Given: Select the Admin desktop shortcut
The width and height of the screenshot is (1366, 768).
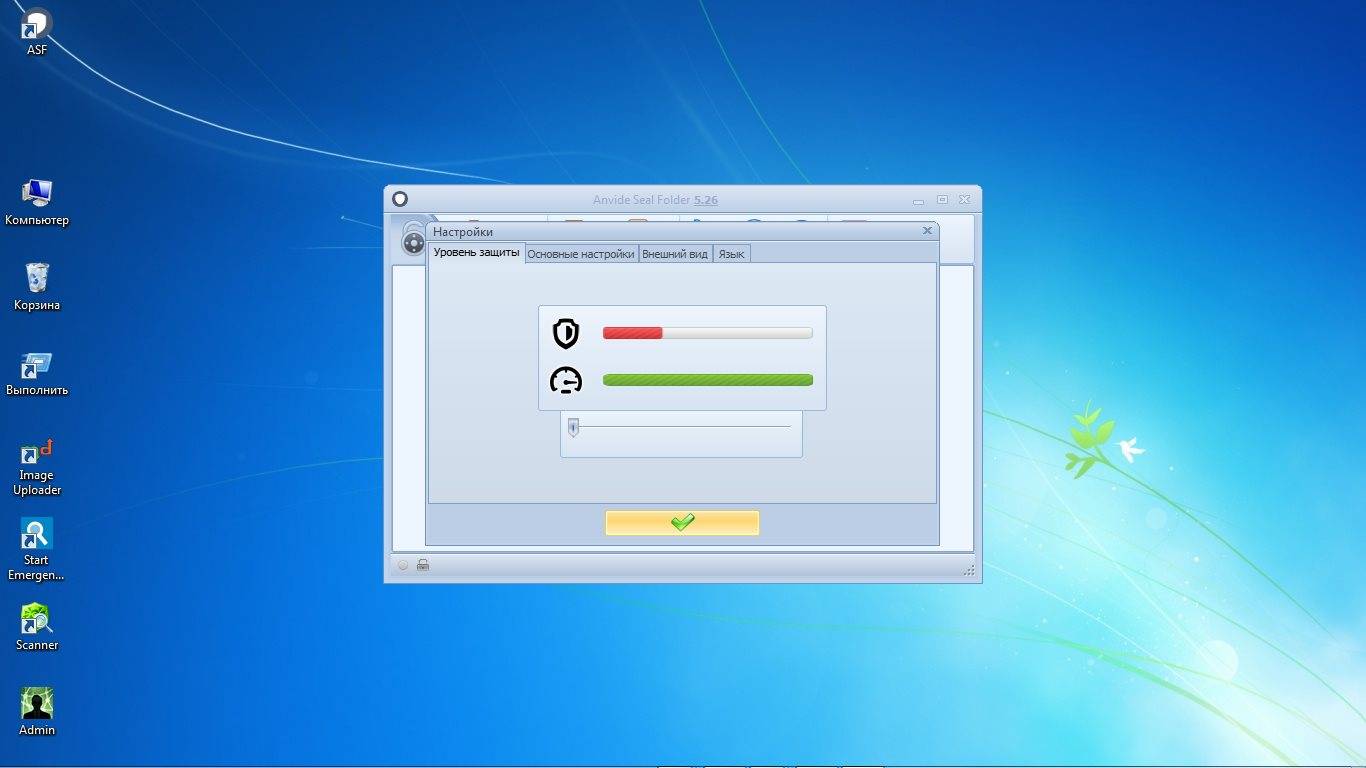Looking at the screenshot, I should pyautogui.click(x=37, y=712).
